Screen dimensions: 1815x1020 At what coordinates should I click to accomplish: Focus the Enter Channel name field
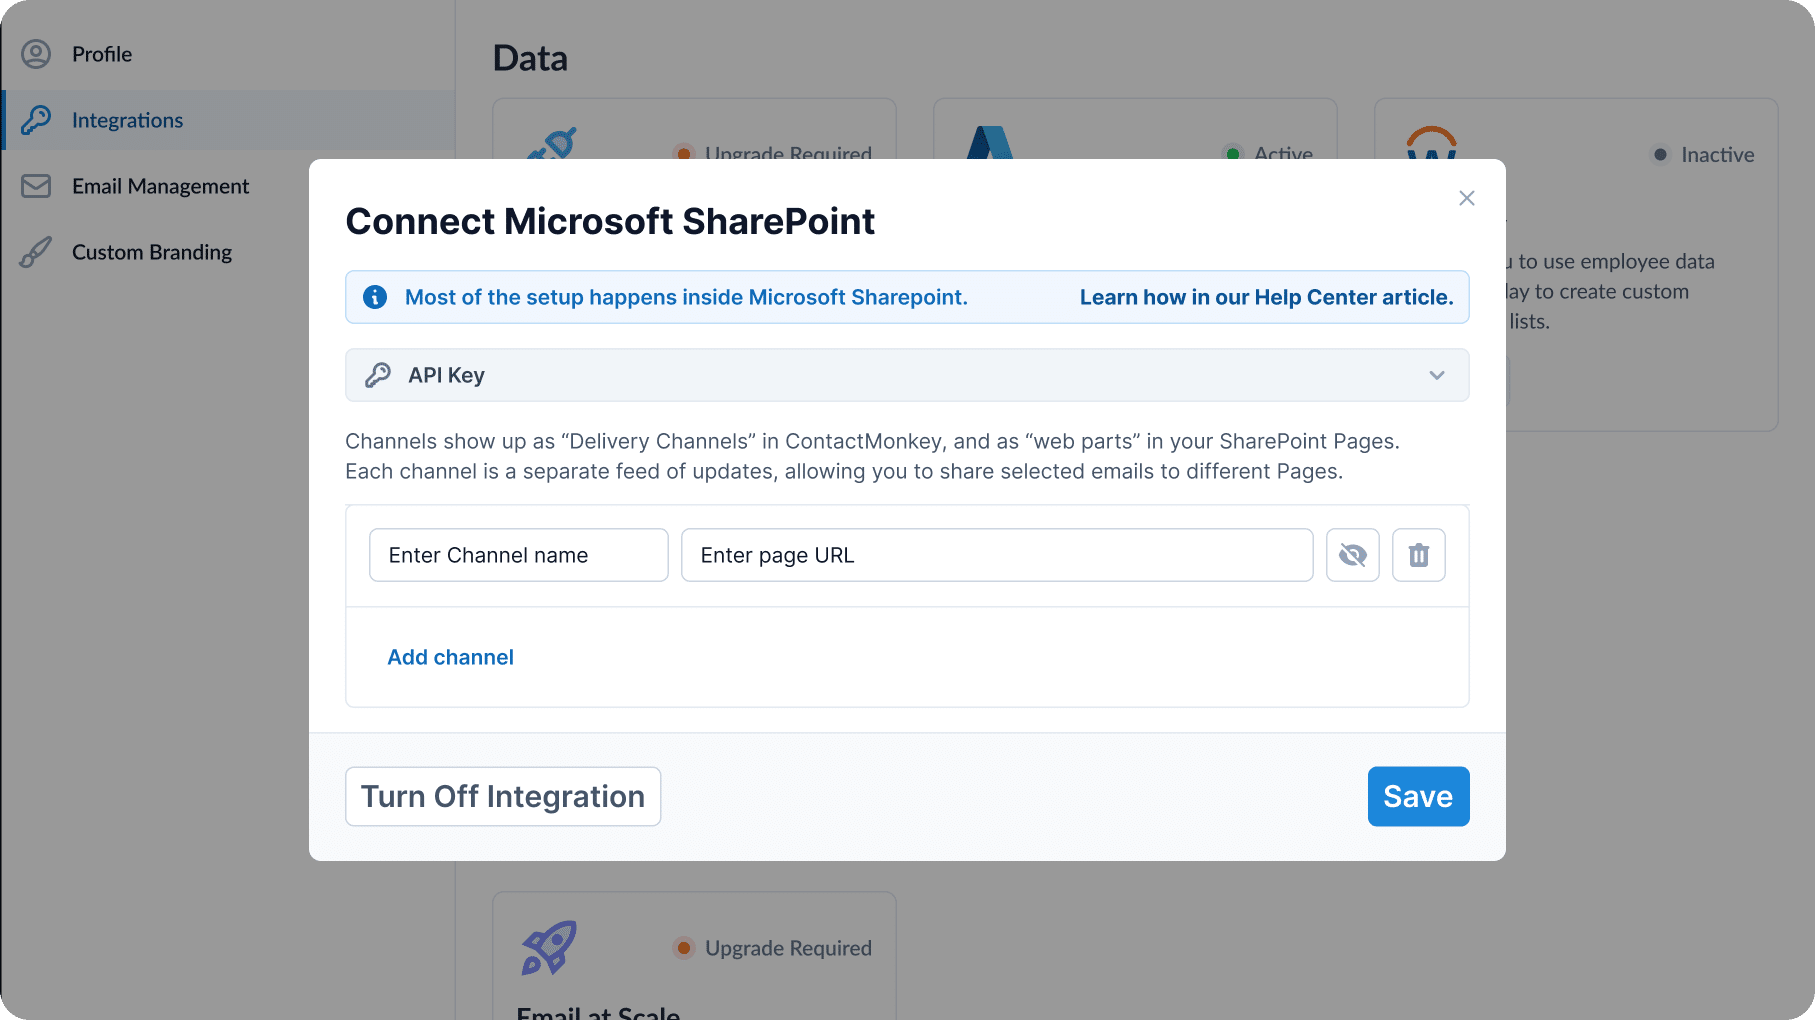coord(519,555)
